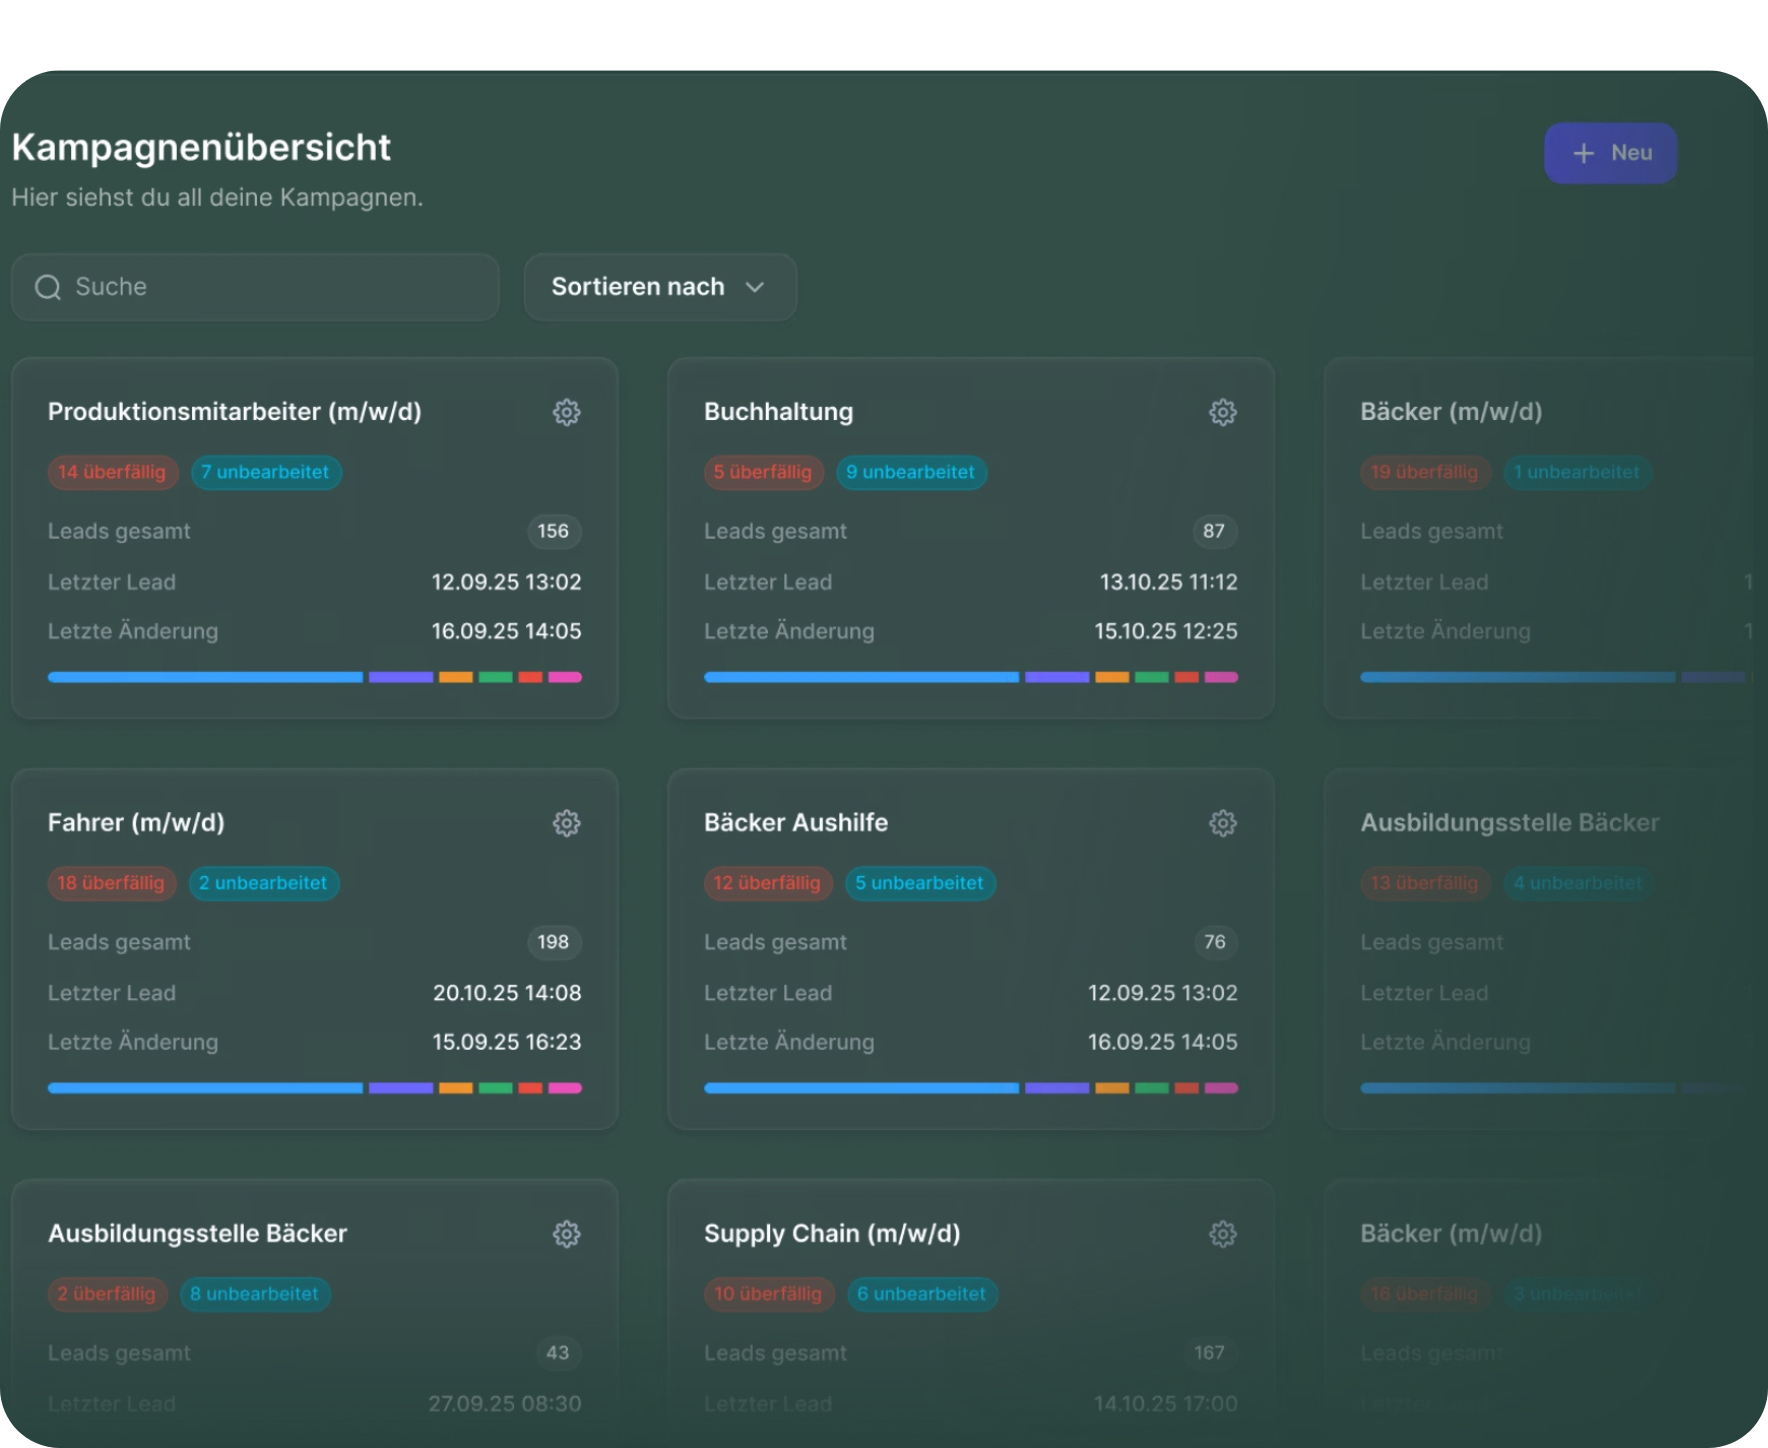This screenshot has height=1448, width=1768.
Task: Click the 156 leads count badge
Action: coord(553,531)
